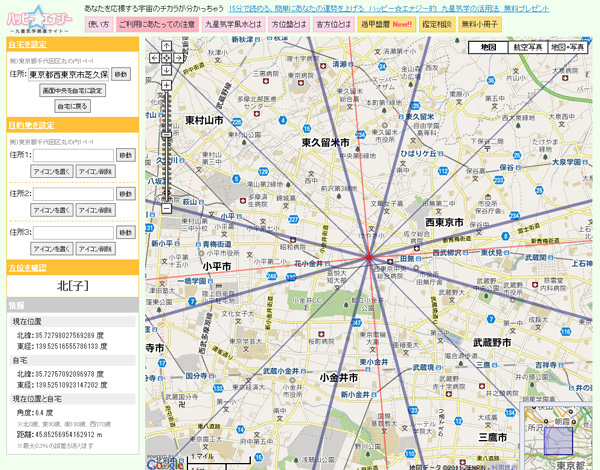This screenshot has height=470, width=600.
Task: Click 東村山市 label on the map
Action: [x=204, y=120]
